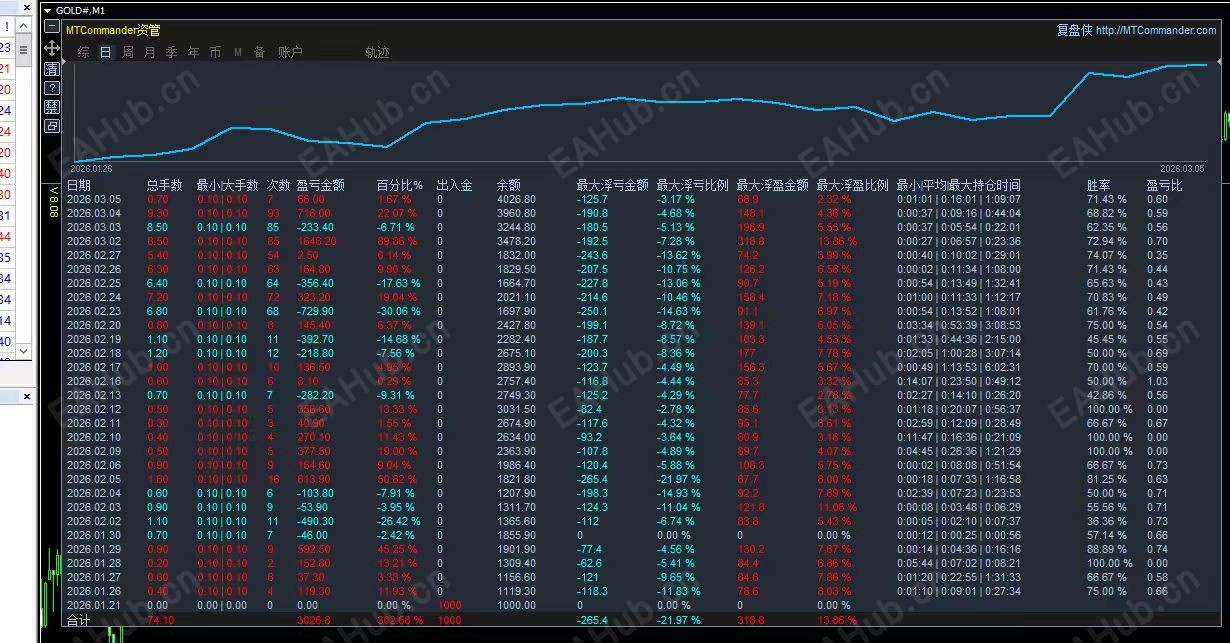Click the 清 clear icon in sidebar
Screen dimensions: 1230x643
(x=52, y=68)
